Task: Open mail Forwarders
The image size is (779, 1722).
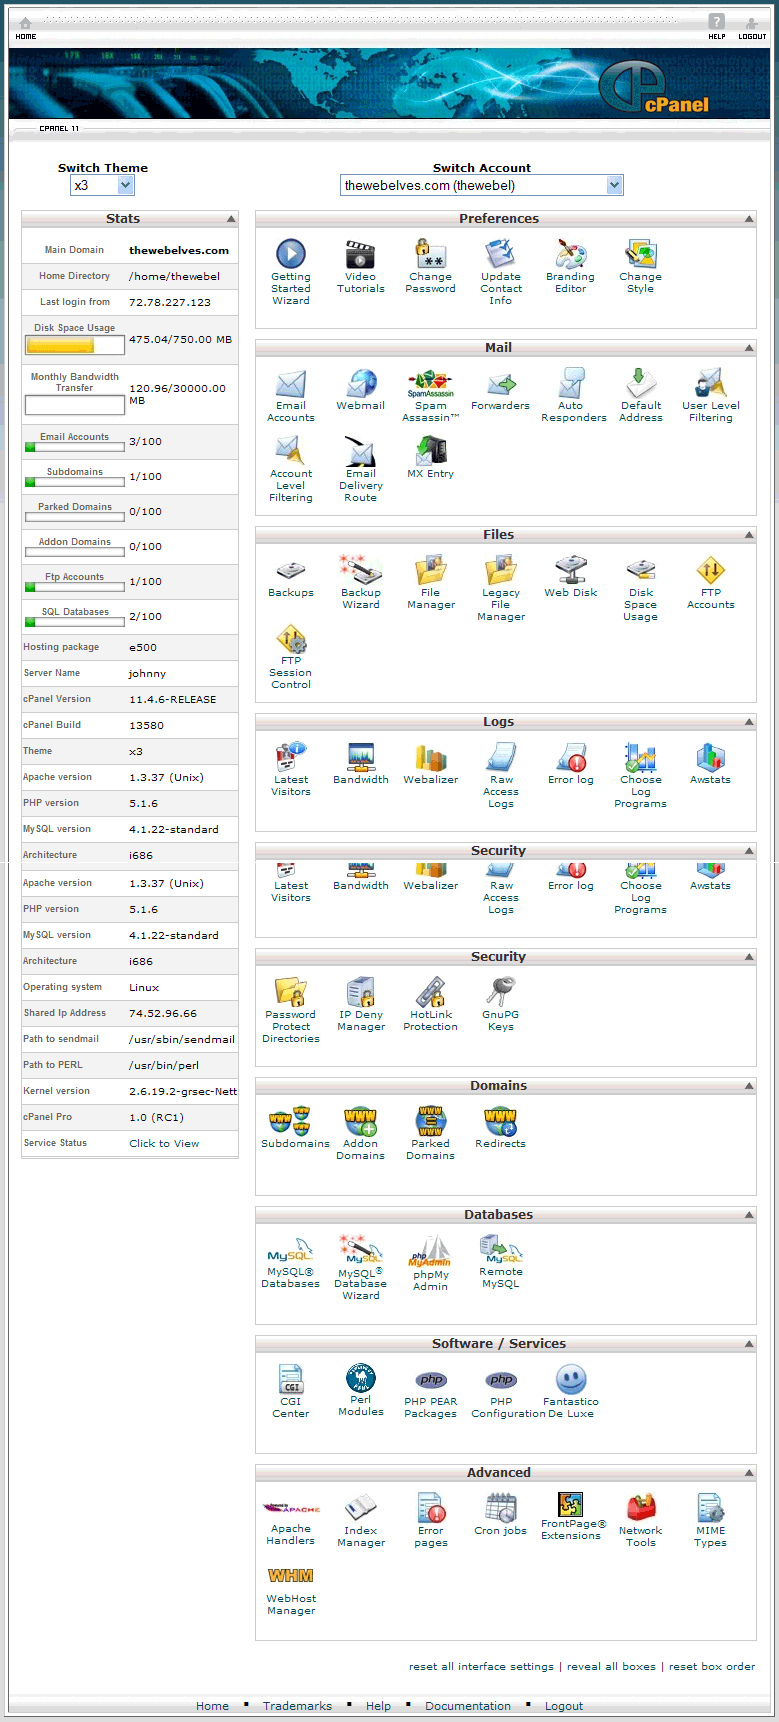Action: (x=501, y=390)
